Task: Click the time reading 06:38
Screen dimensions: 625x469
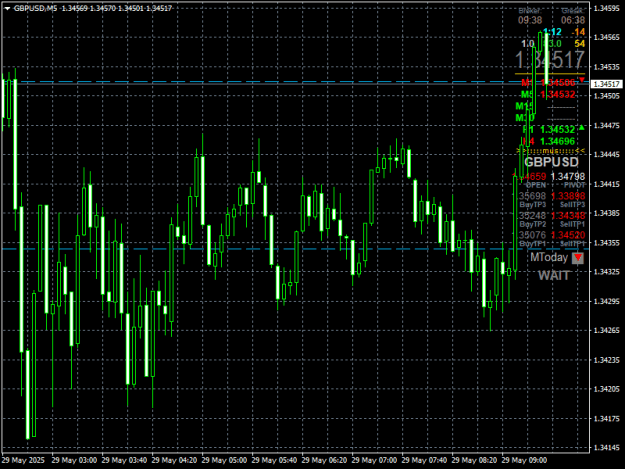Action: tap(573, 20)
